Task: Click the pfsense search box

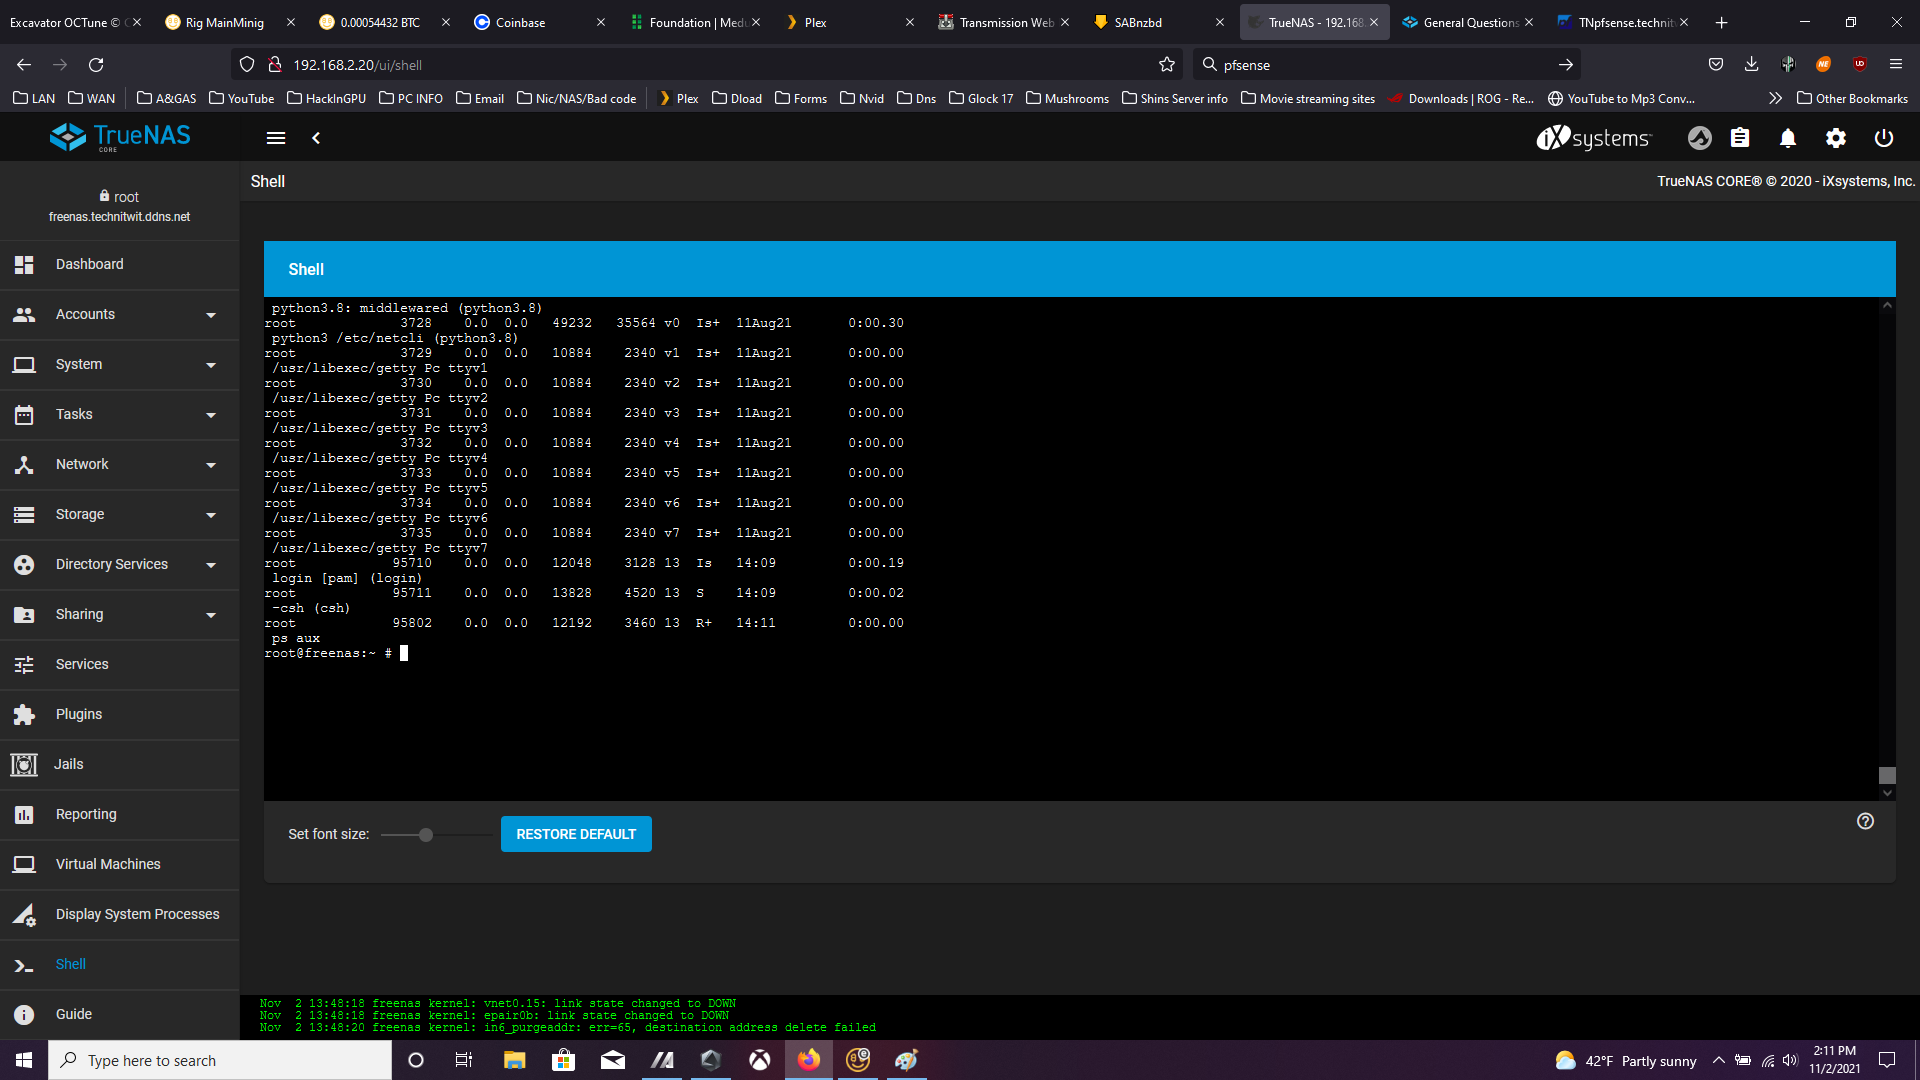Action: pos(1386,64)
